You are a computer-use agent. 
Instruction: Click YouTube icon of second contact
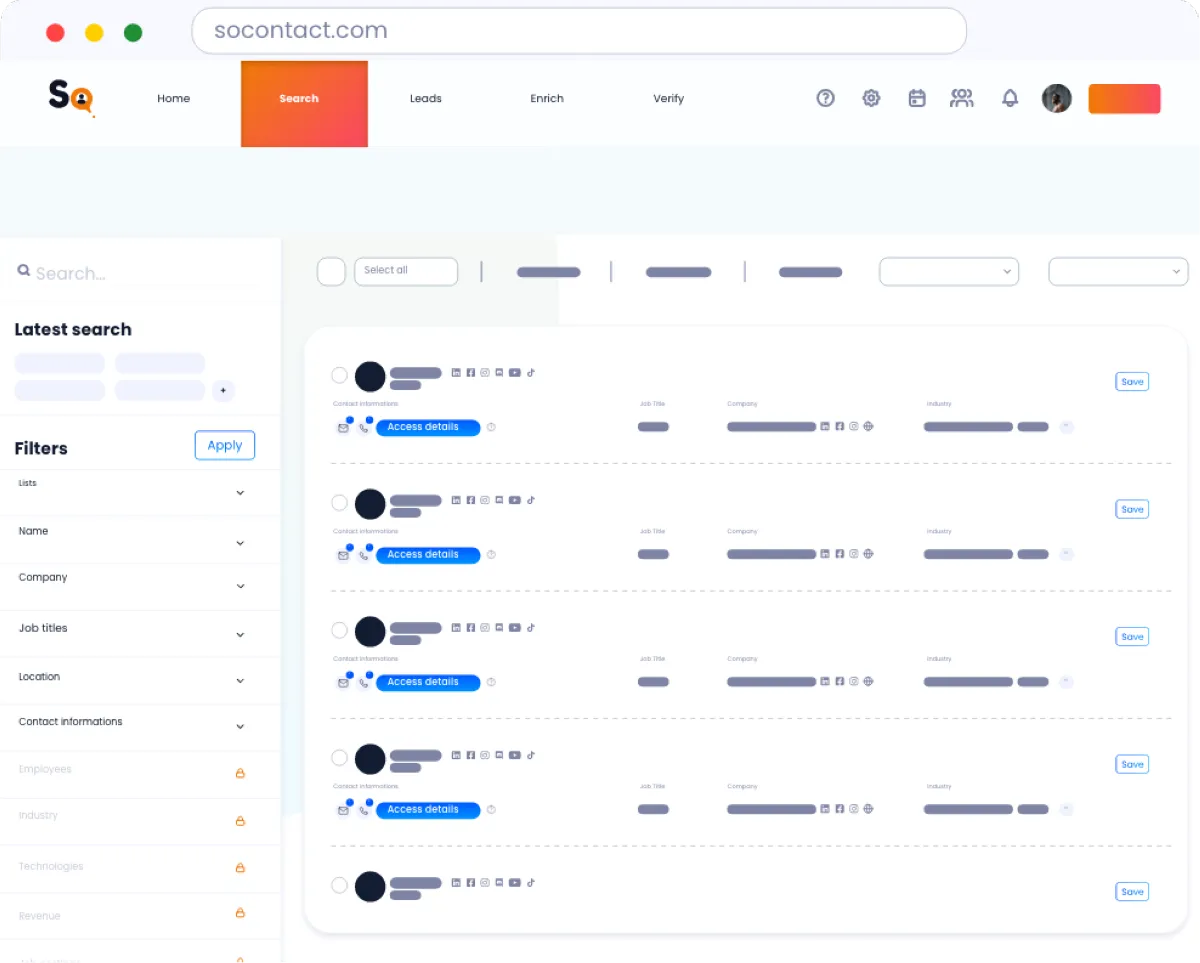[x=514, y=500]
